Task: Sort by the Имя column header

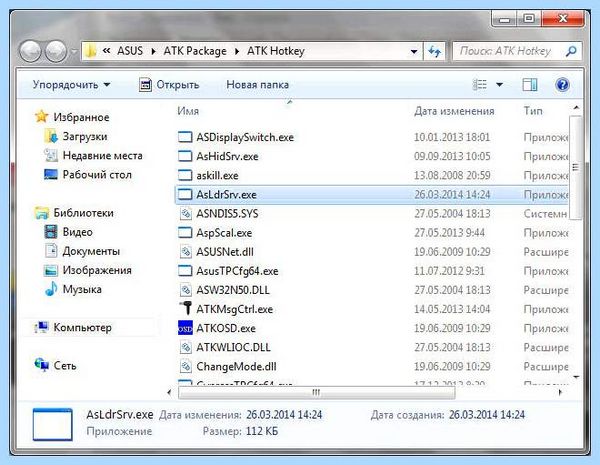Action: click(x=188, y=111)
